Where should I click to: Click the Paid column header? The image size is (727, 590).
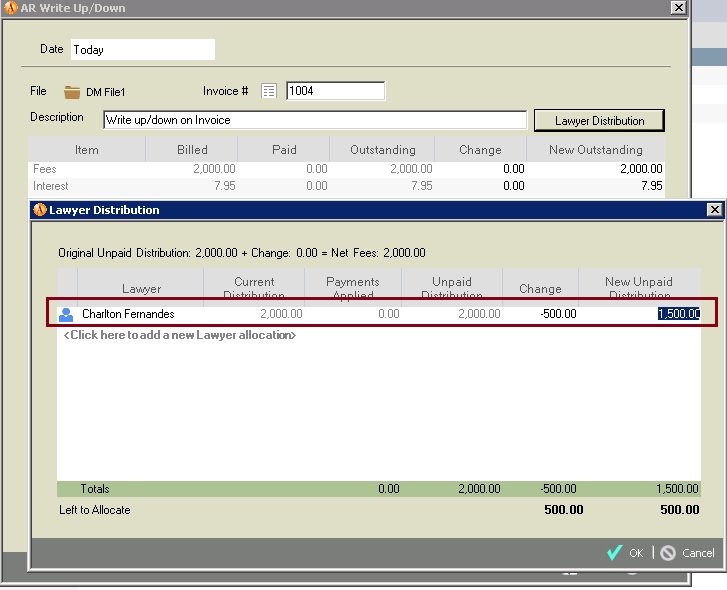point(284,149)
